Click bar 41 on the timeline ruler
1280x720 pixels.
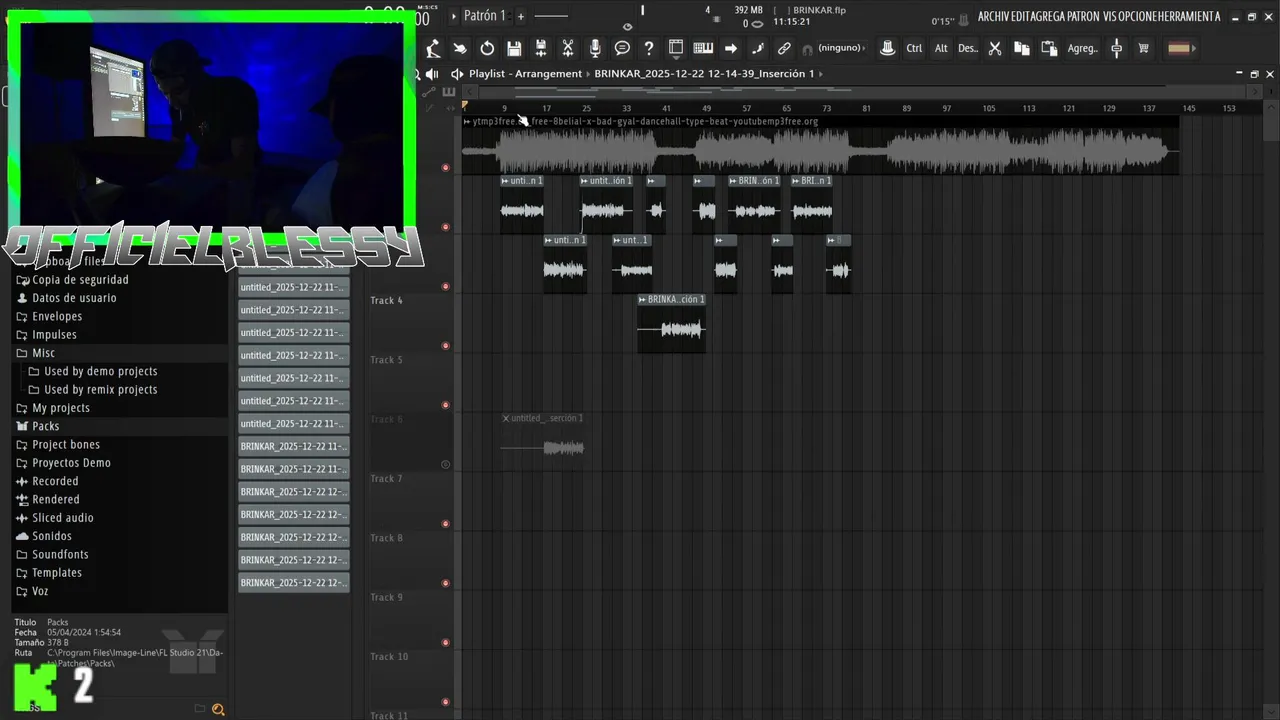666,108
